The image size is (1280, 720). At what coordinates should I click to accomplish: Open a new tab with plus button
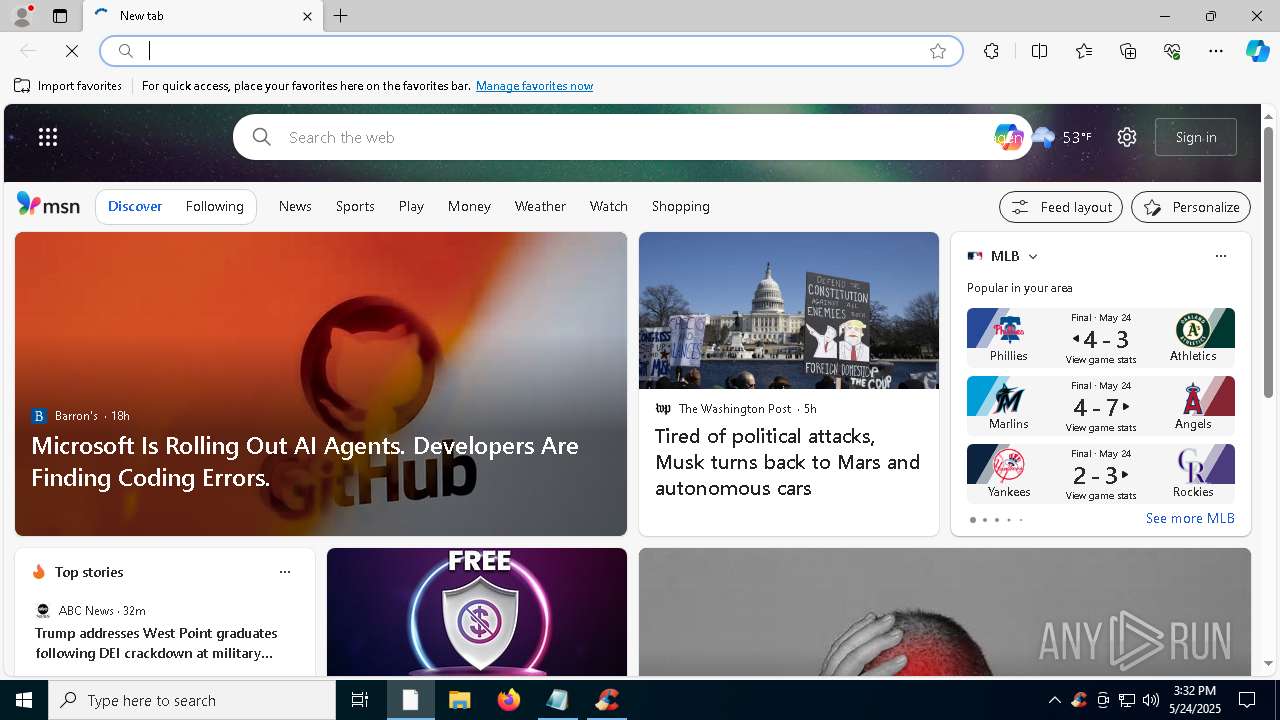click(341, 16)
